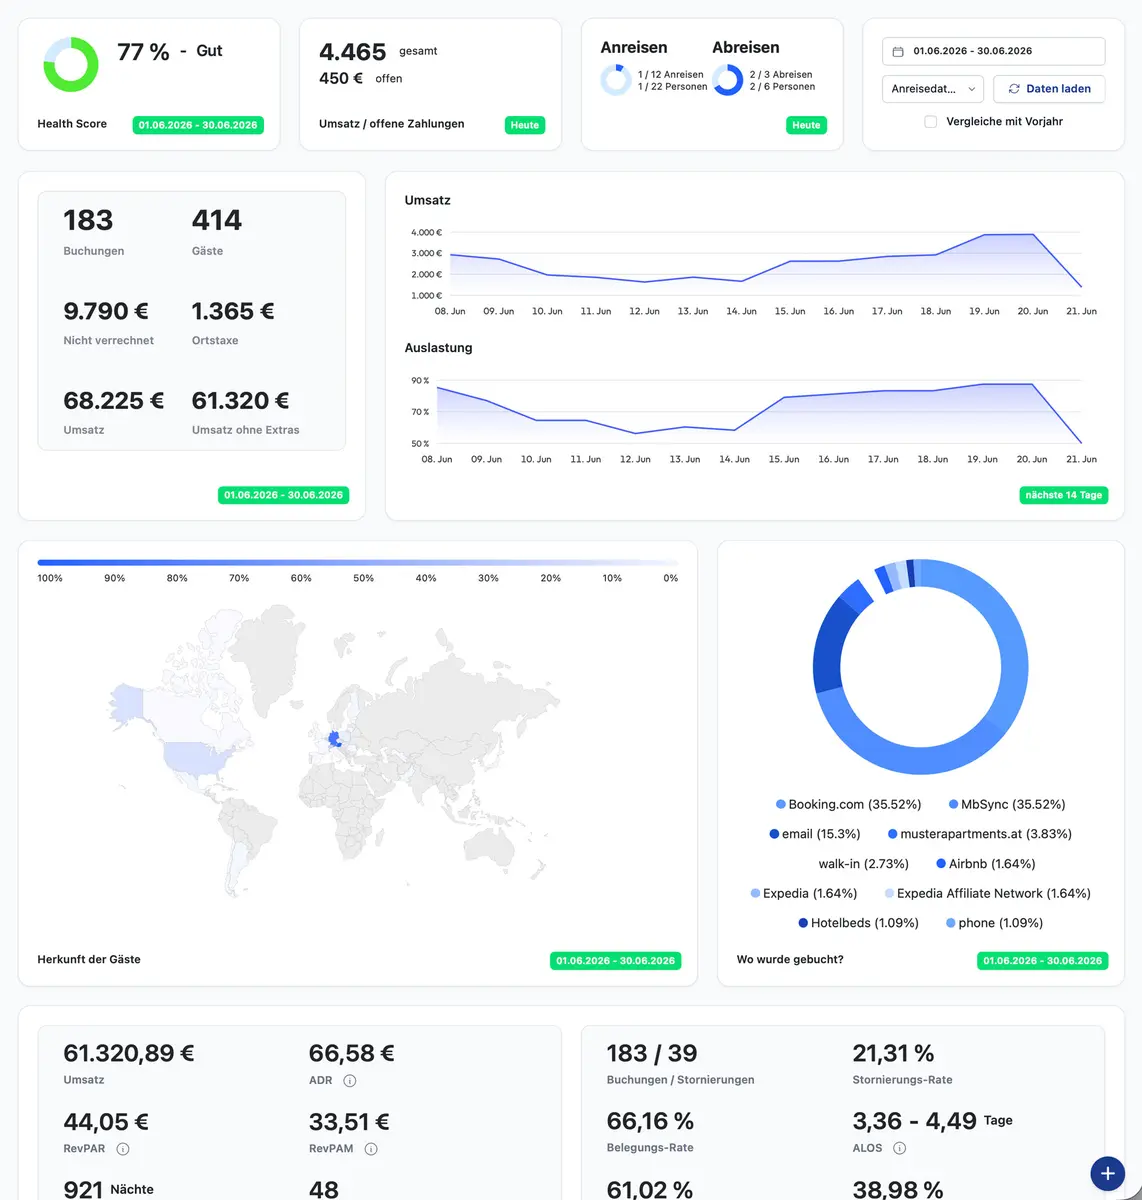Viewport: 1142px width, 1200px height.
Task: Click musterapartments.at legend dot
Action: (892, 834)
